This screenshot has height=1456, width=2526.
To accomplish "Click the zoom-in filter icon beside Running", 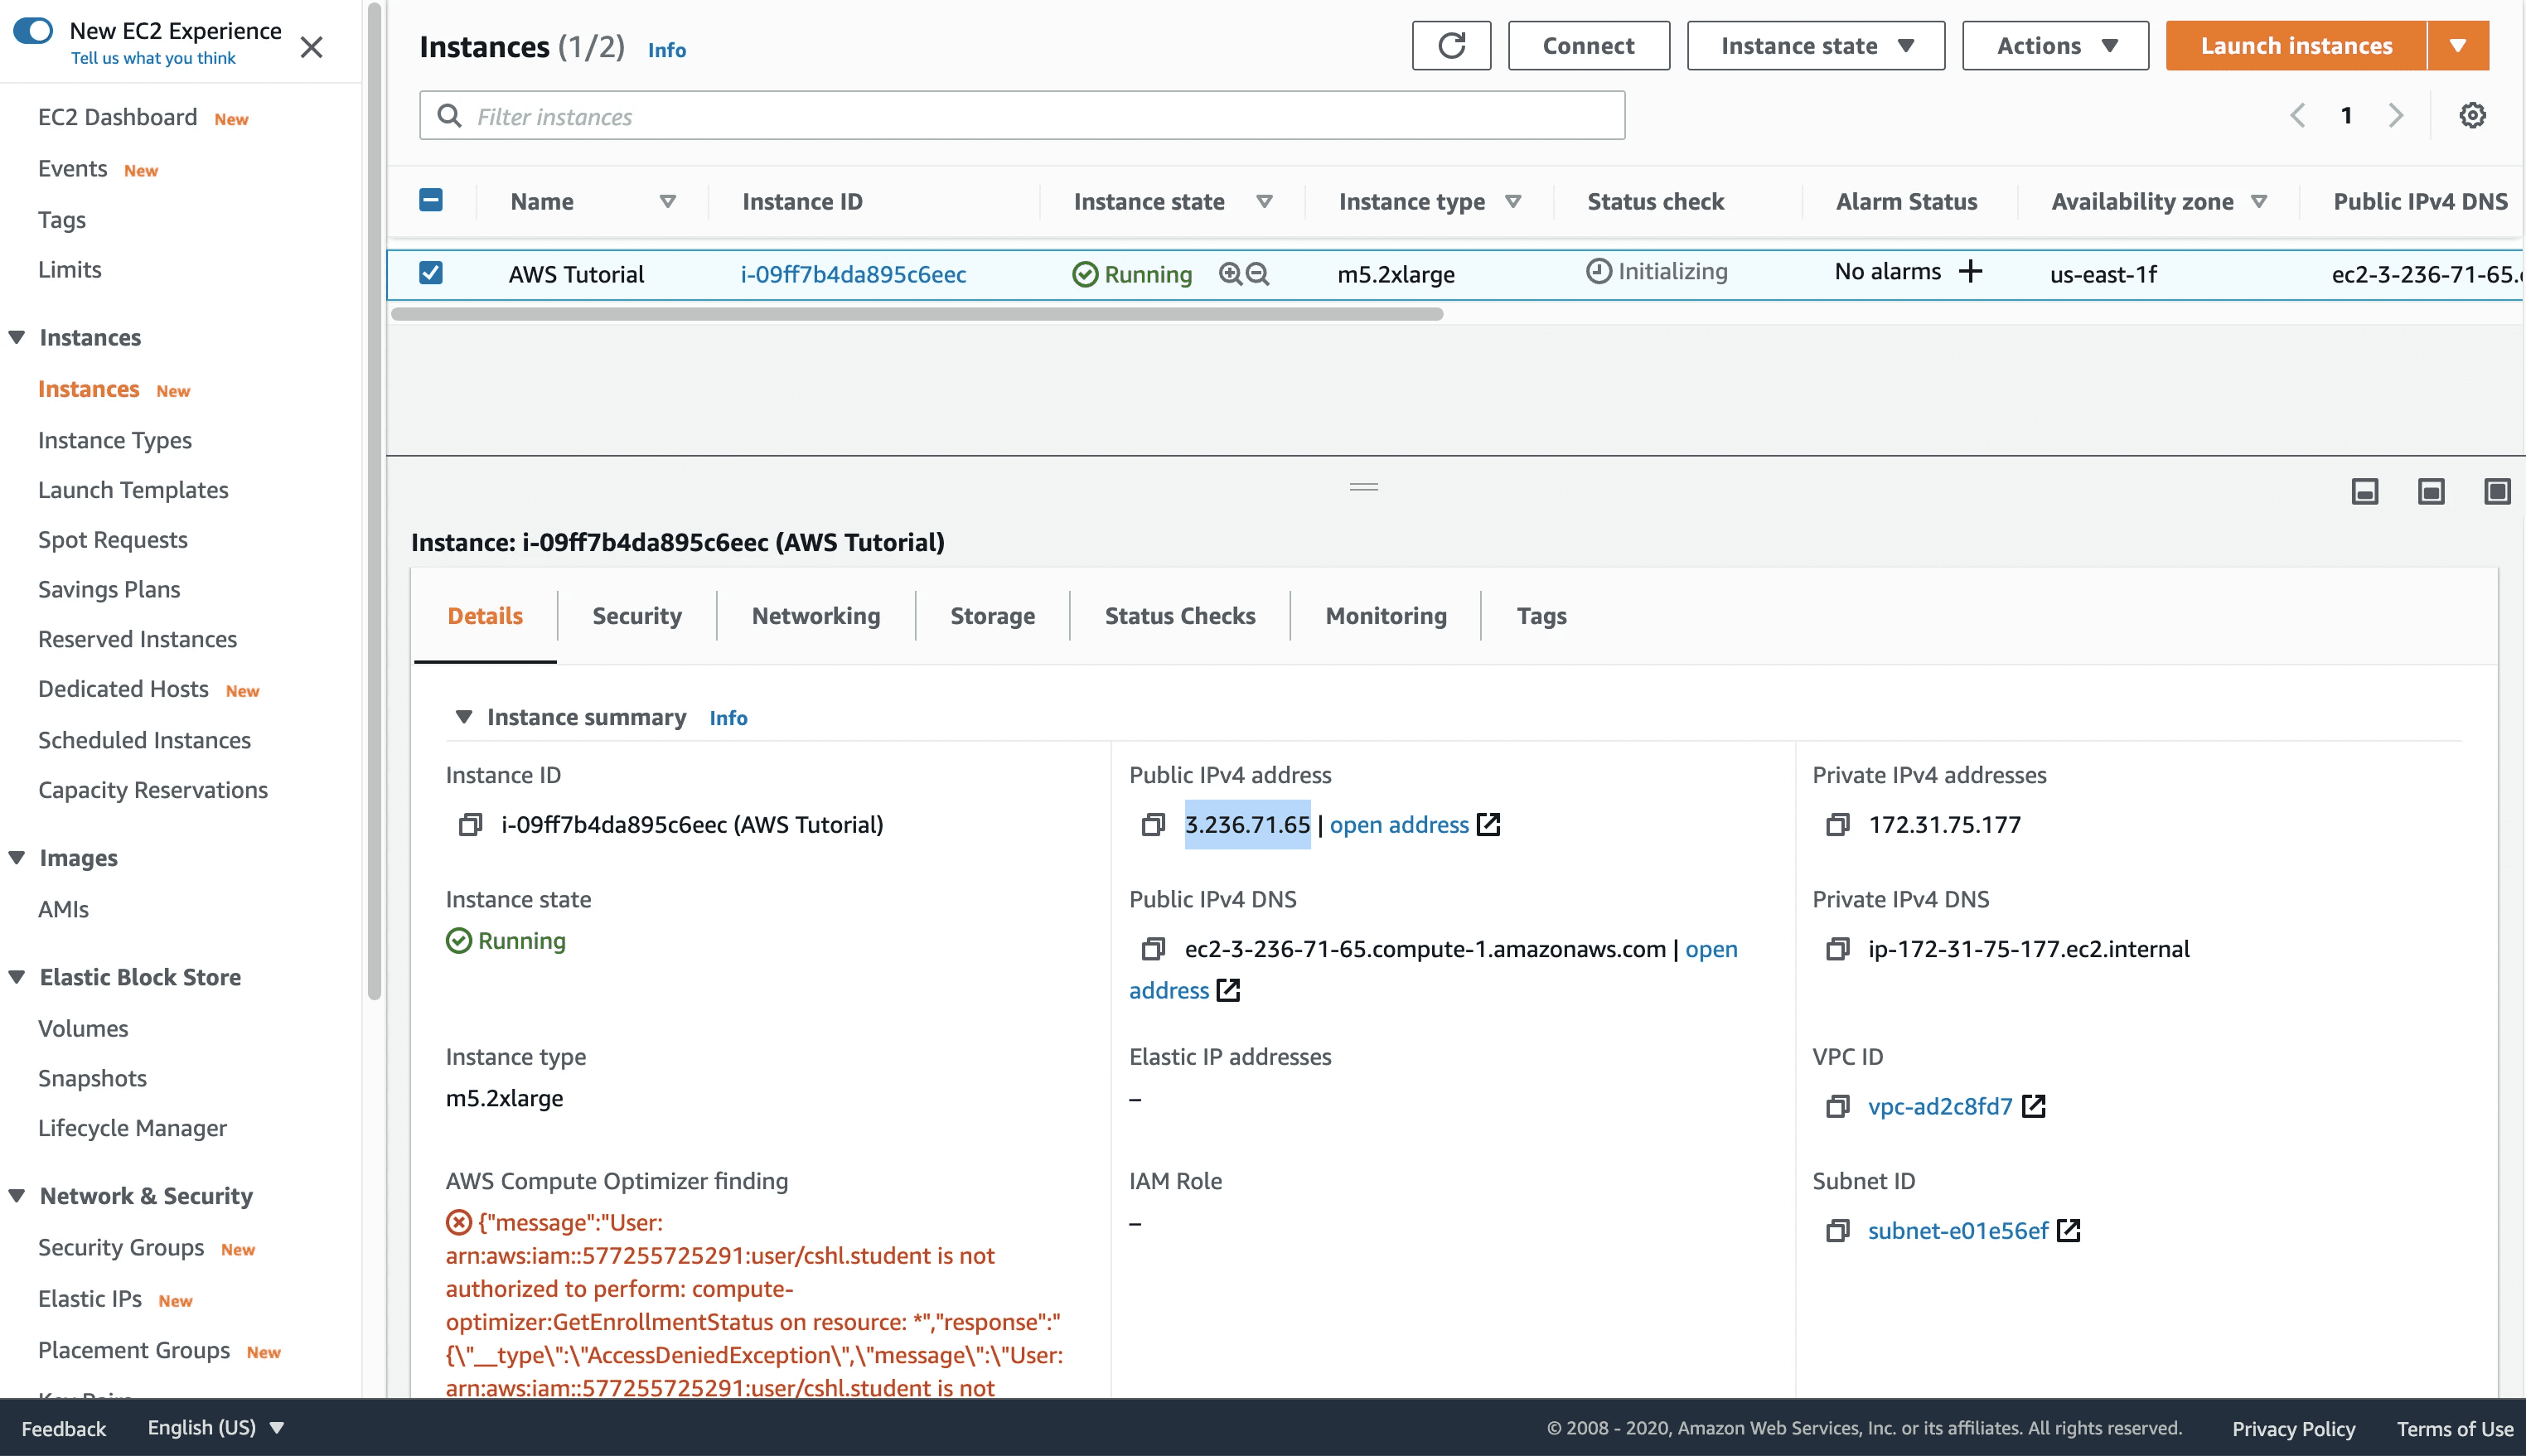I will 1230,274.
